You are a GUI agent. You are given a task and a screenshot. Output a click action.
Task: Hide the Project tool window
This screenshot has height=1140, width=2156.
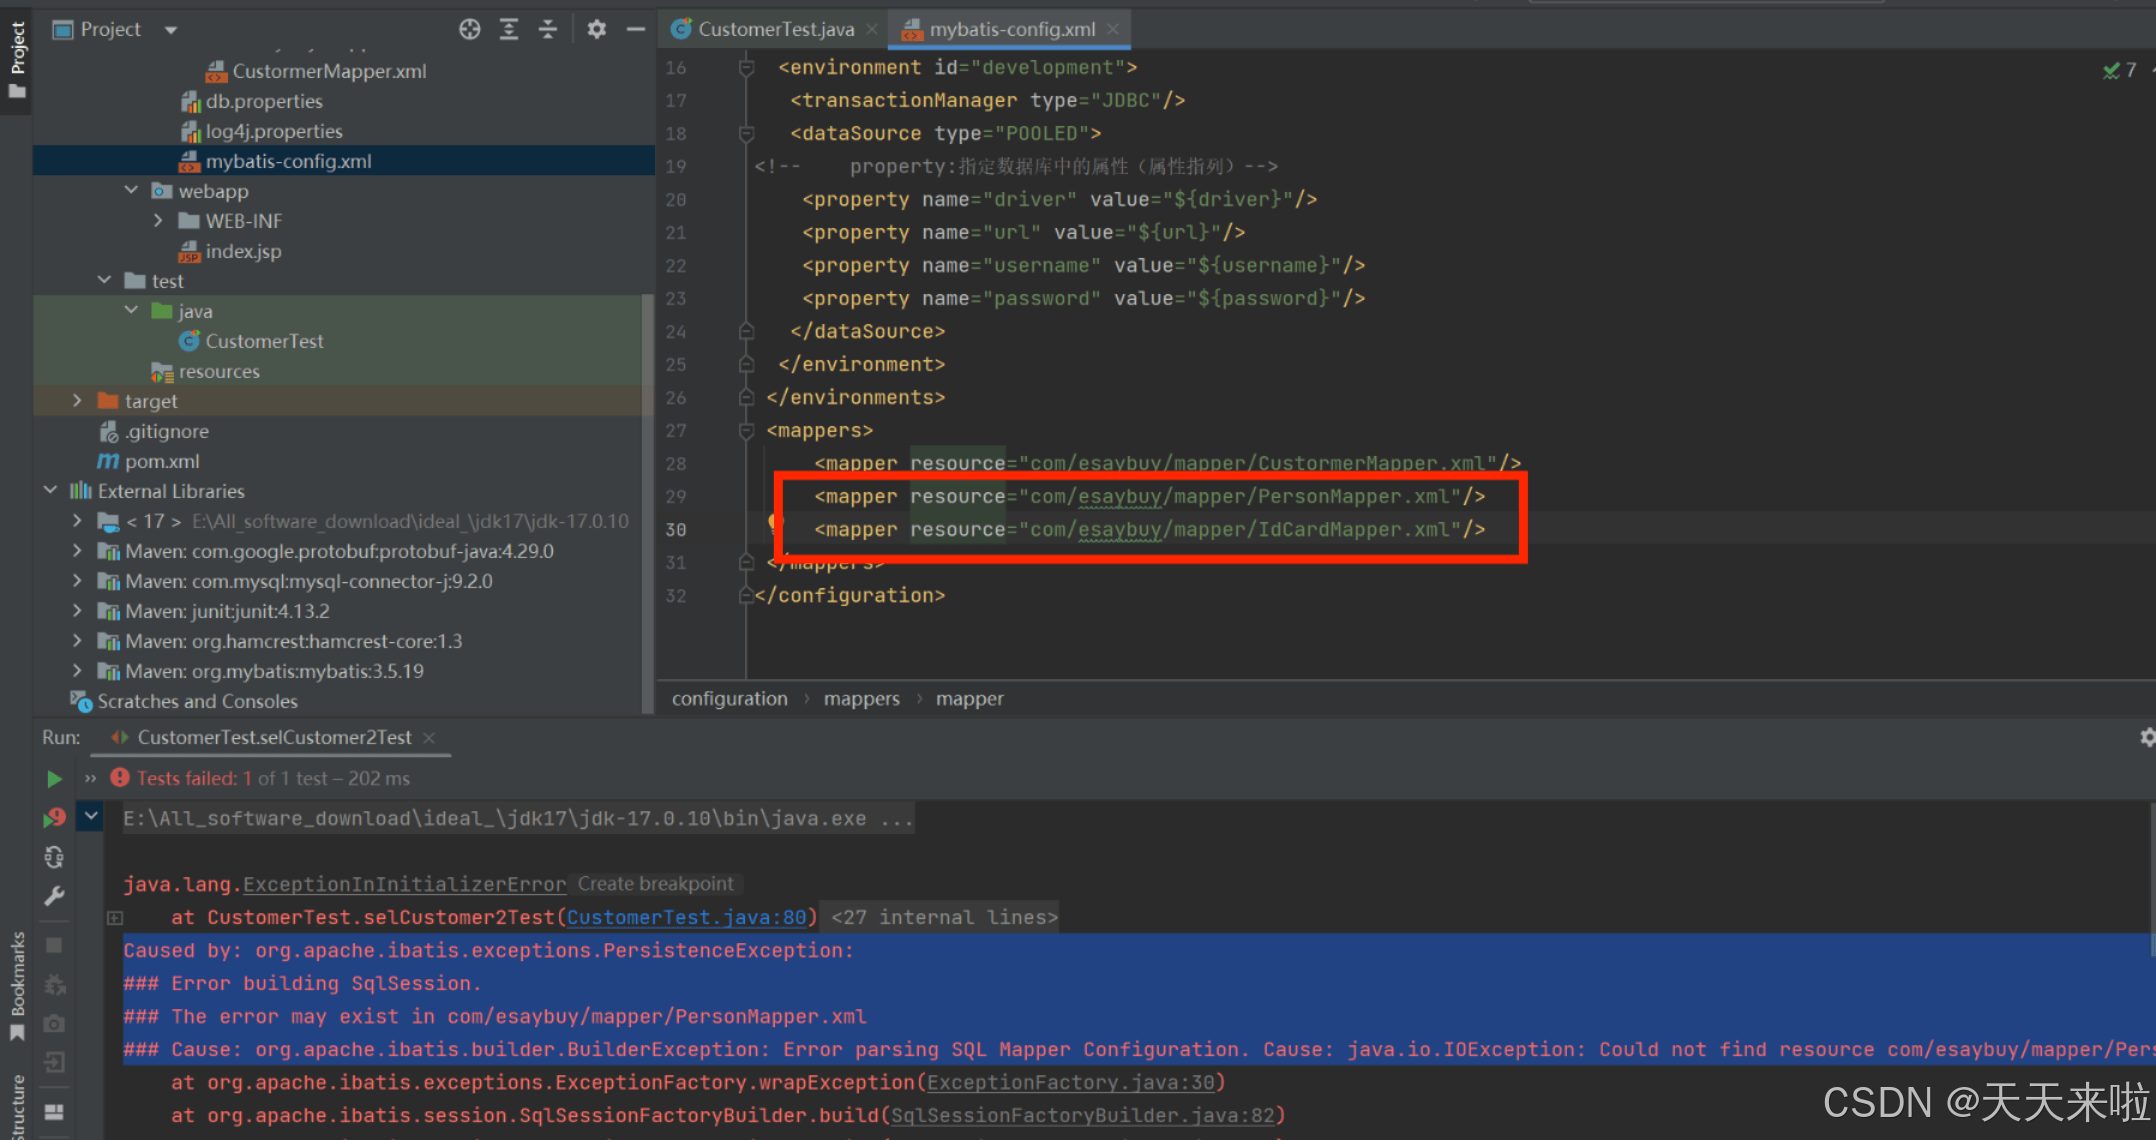pos(635,29)
